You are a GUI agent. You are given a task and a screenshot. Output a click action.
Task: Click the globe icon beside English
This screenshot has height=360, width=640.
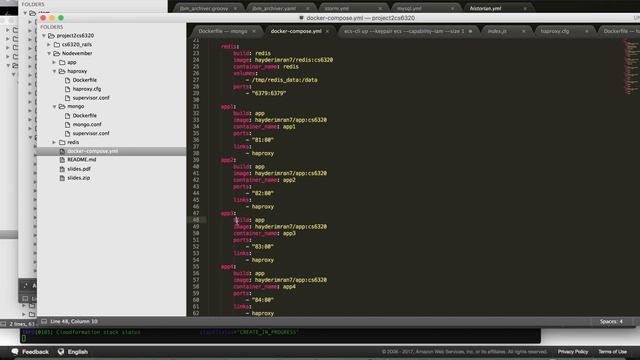pos(61,351)
